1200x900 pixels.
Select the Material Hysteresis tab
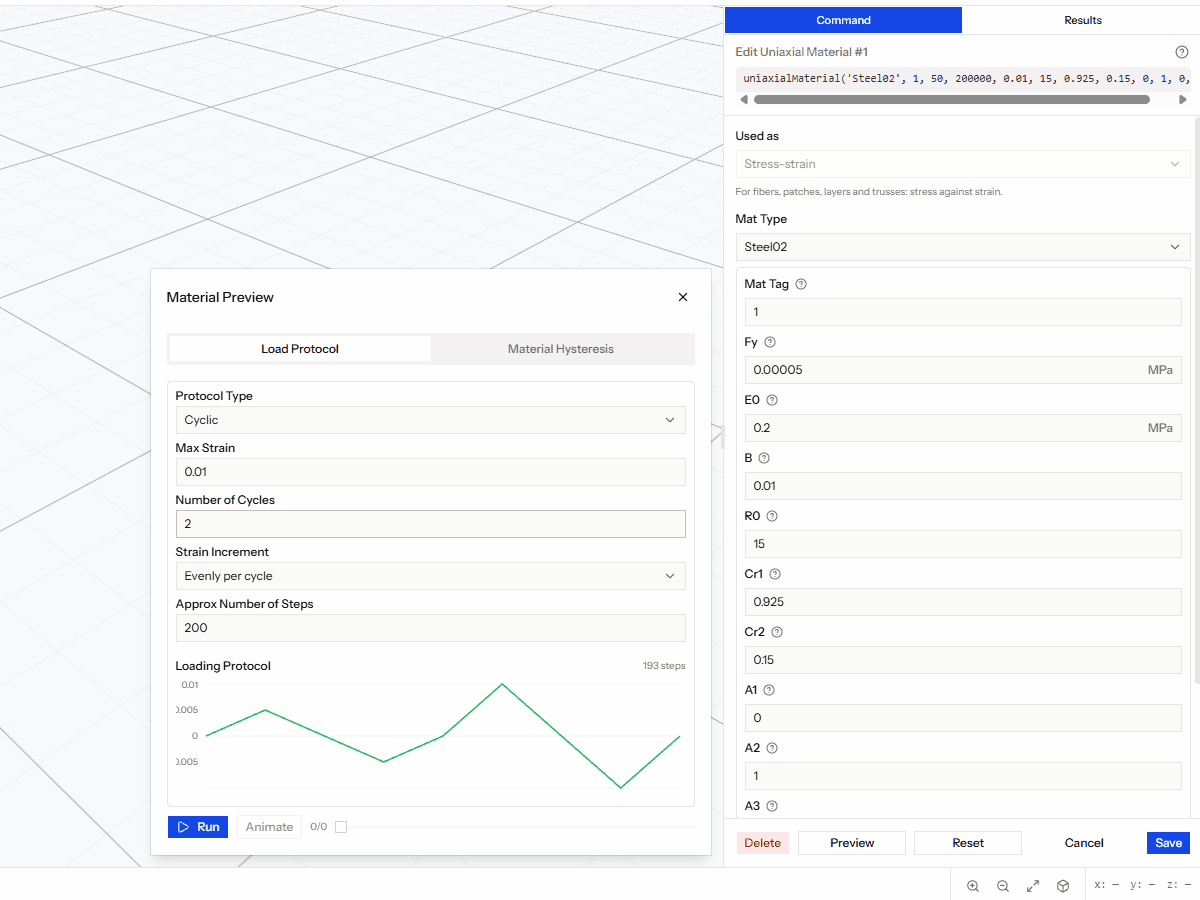[561, 349]
